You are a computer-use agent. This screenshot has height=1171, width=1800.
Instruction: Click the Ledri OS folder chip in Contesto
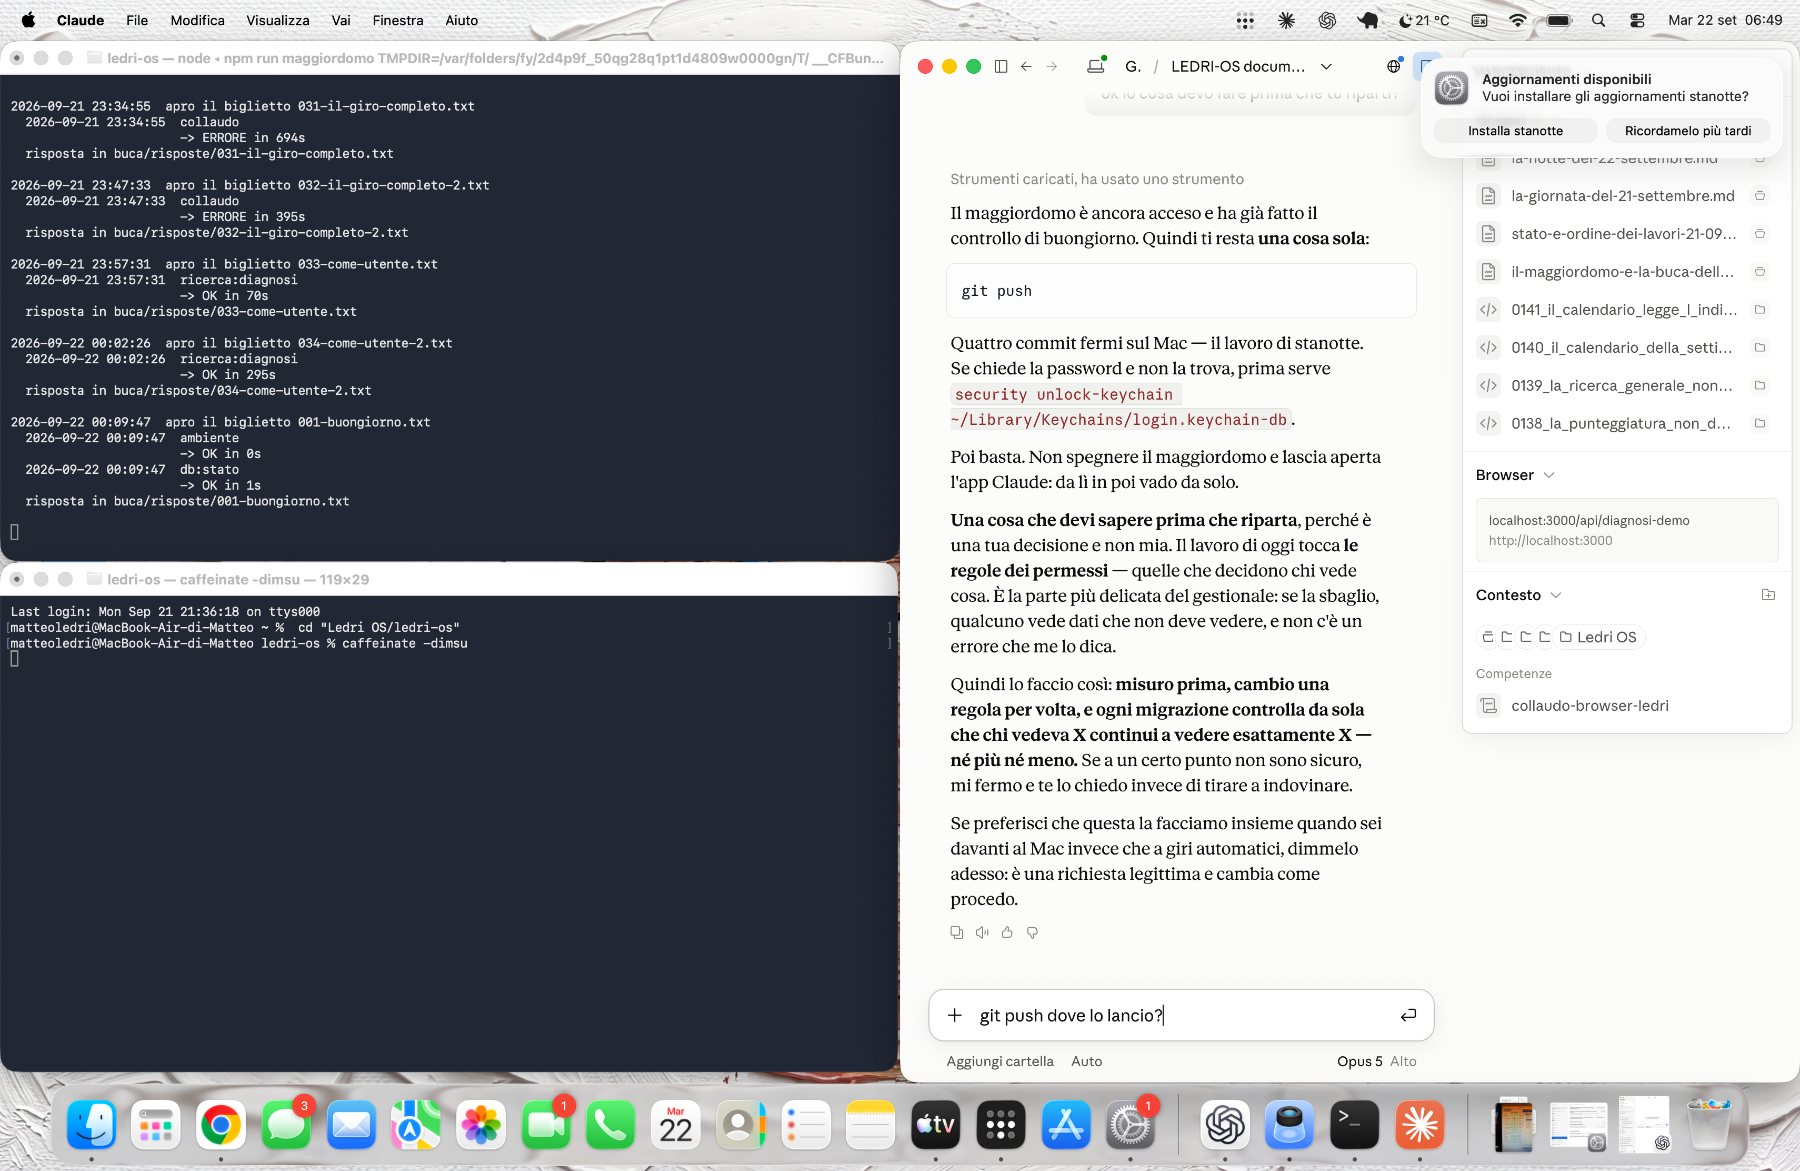[1597, 637]
